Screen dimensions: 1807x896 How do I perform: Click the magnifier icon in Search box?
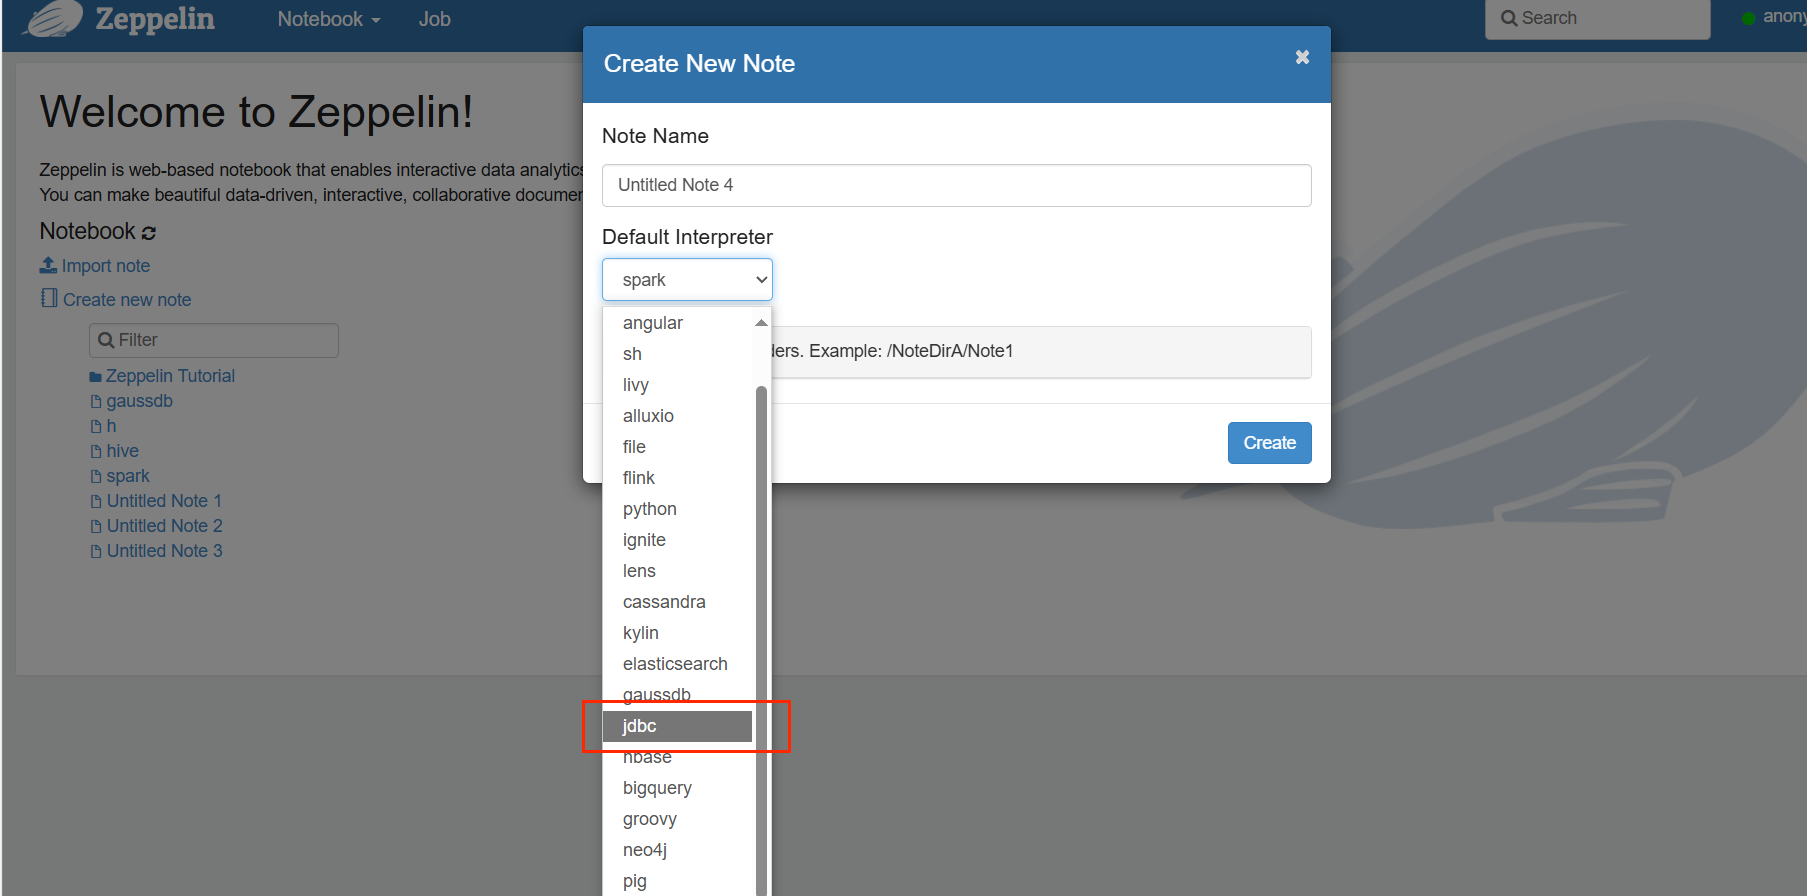[1509, 19]
